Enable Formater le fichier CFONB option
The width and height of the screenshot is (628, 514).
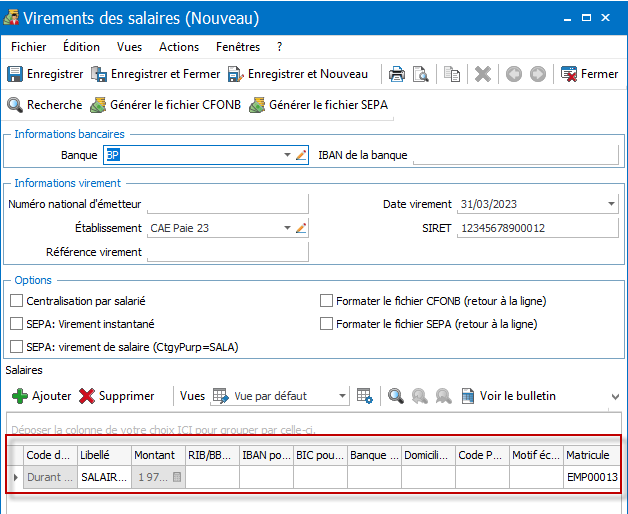click(326, 301)
